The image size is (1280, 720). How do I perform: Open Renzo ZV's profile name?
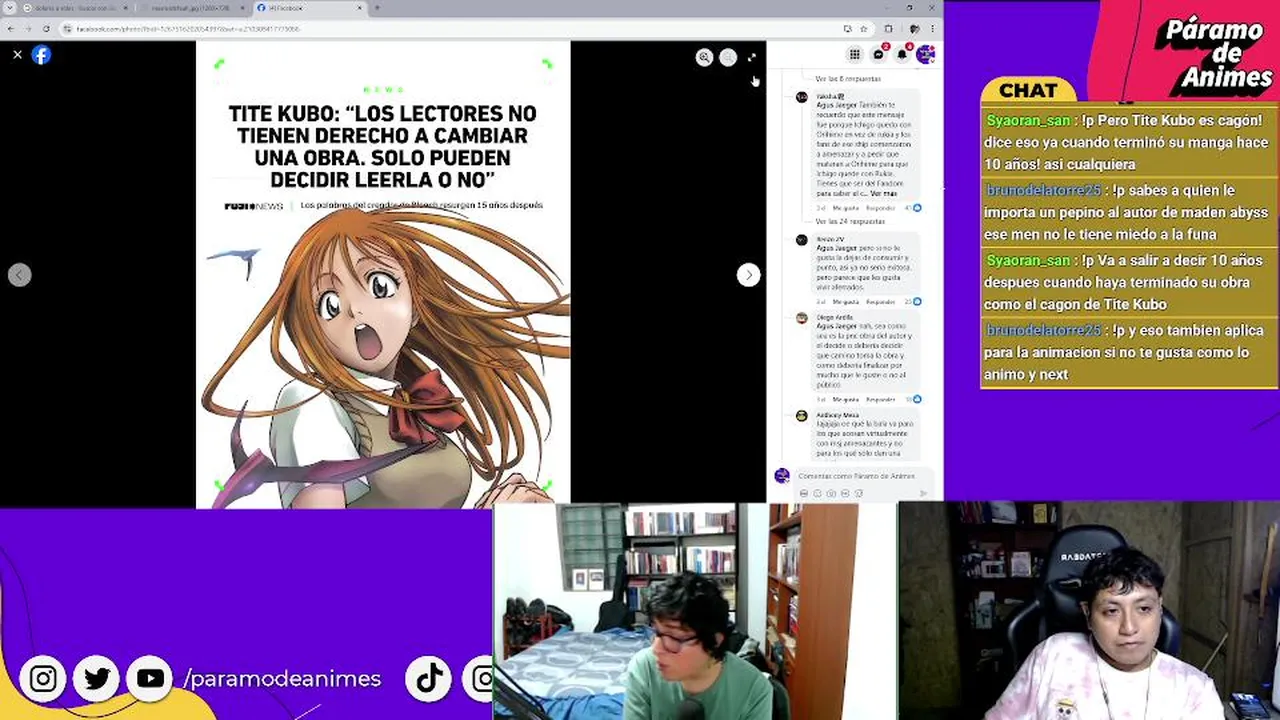830,239
